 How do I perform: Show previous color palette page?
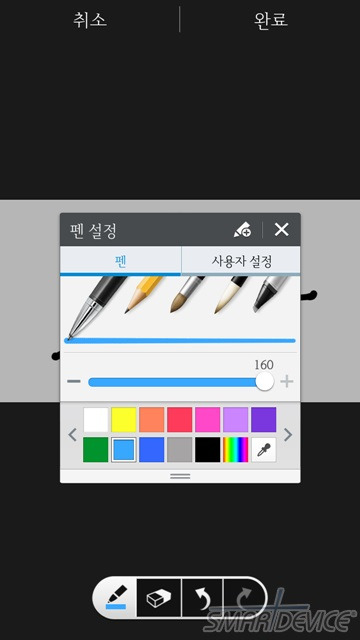coord(73,435)
